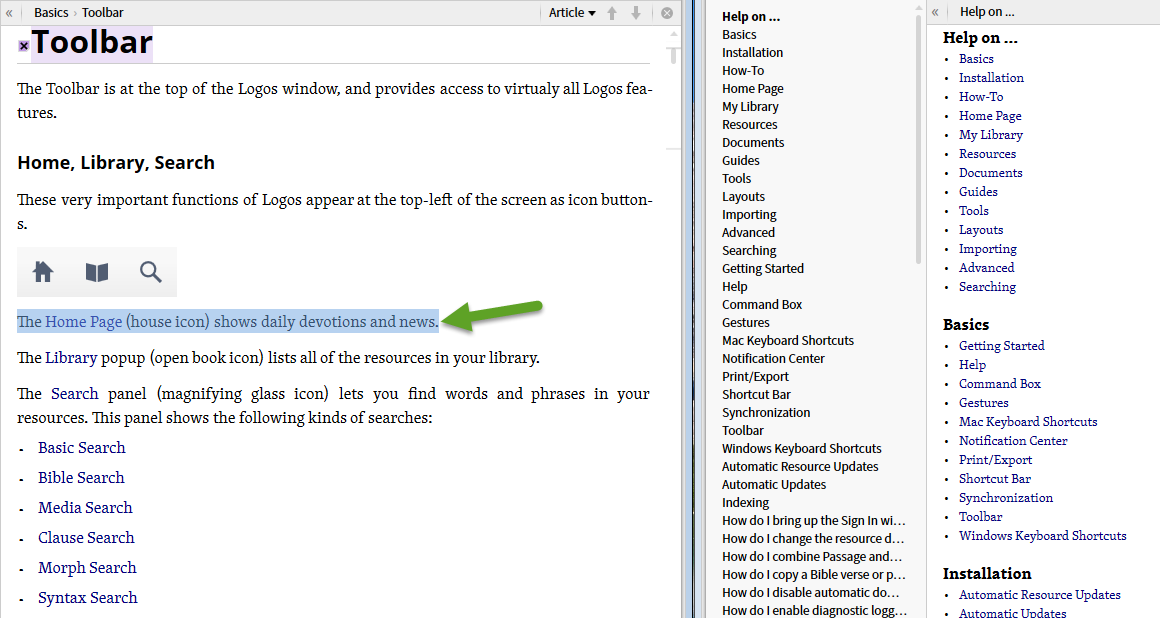Click the house Home icon in illustration
The image size is (1160, 618).
43,272
